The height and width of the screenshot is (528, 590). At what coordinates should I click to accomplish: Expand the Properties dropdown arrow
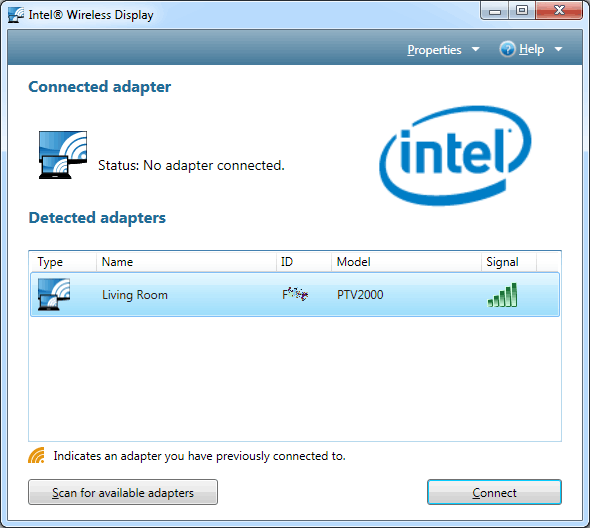pos(476,49)
